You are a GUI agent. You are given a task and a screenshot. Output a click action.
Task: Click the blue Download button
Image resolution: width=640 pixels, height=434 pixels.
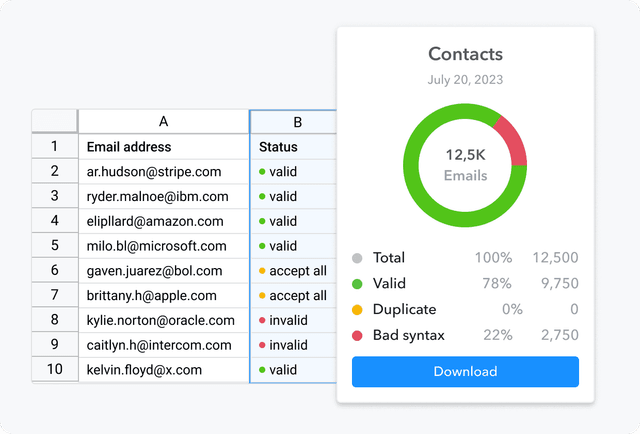465,372
